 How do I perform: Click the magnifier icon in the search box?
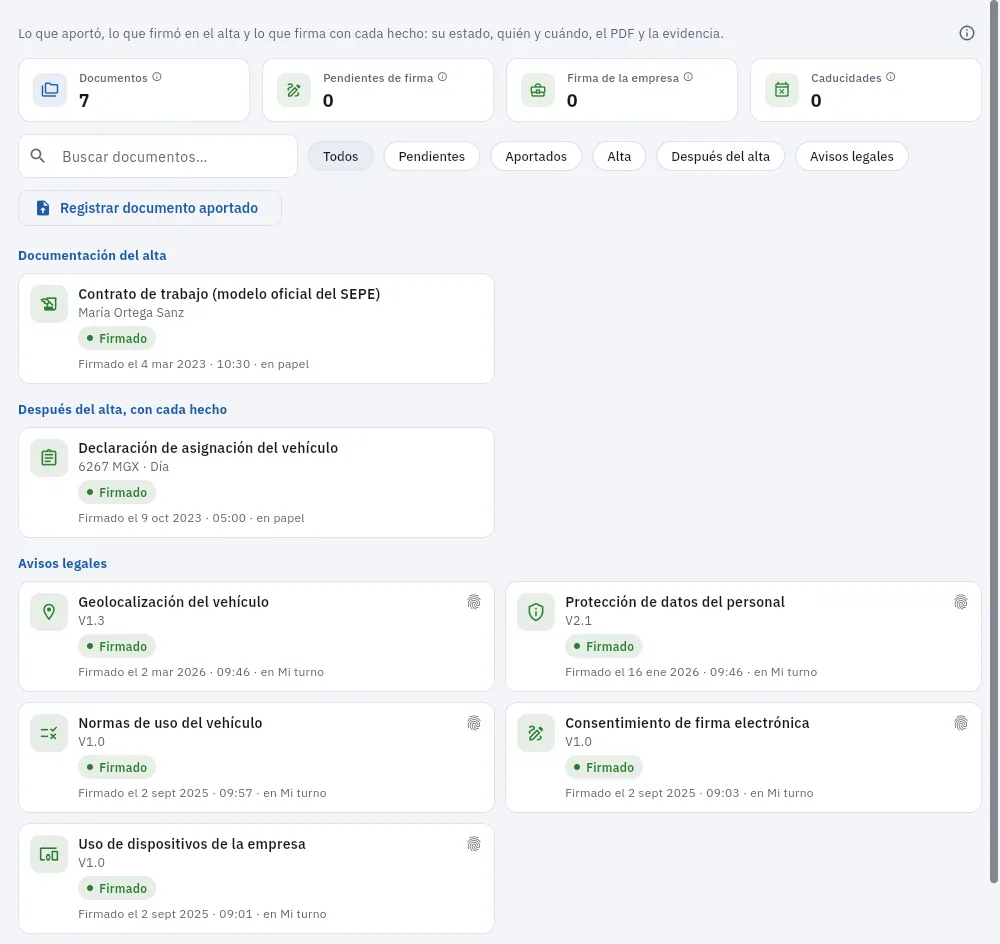click(38, 156)
